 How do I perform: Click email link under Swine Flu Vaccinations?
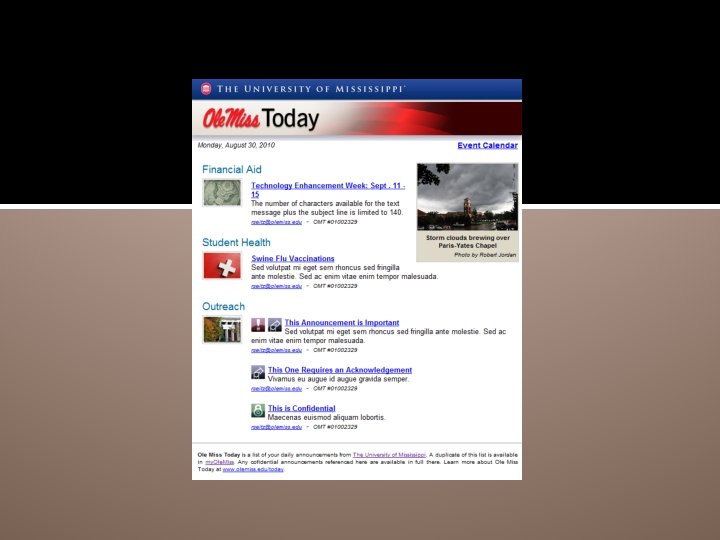[x=276, y=286]
